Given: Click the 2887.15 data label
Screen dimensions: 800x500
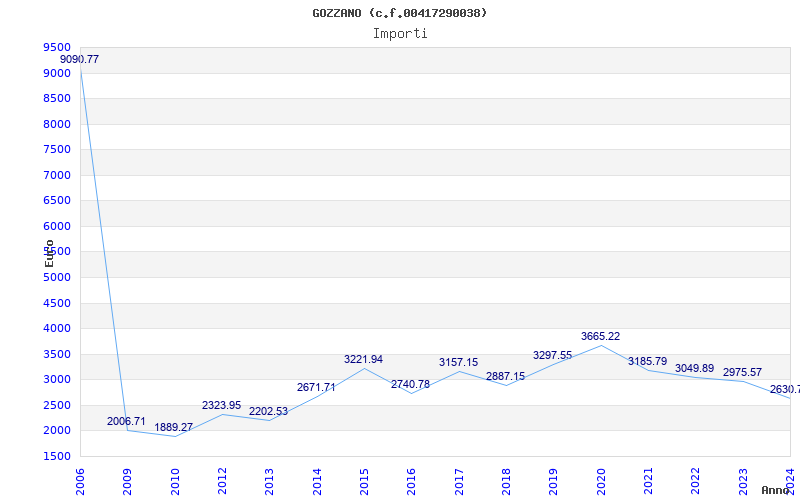Looking at the screenshot, I should [505, 377].
